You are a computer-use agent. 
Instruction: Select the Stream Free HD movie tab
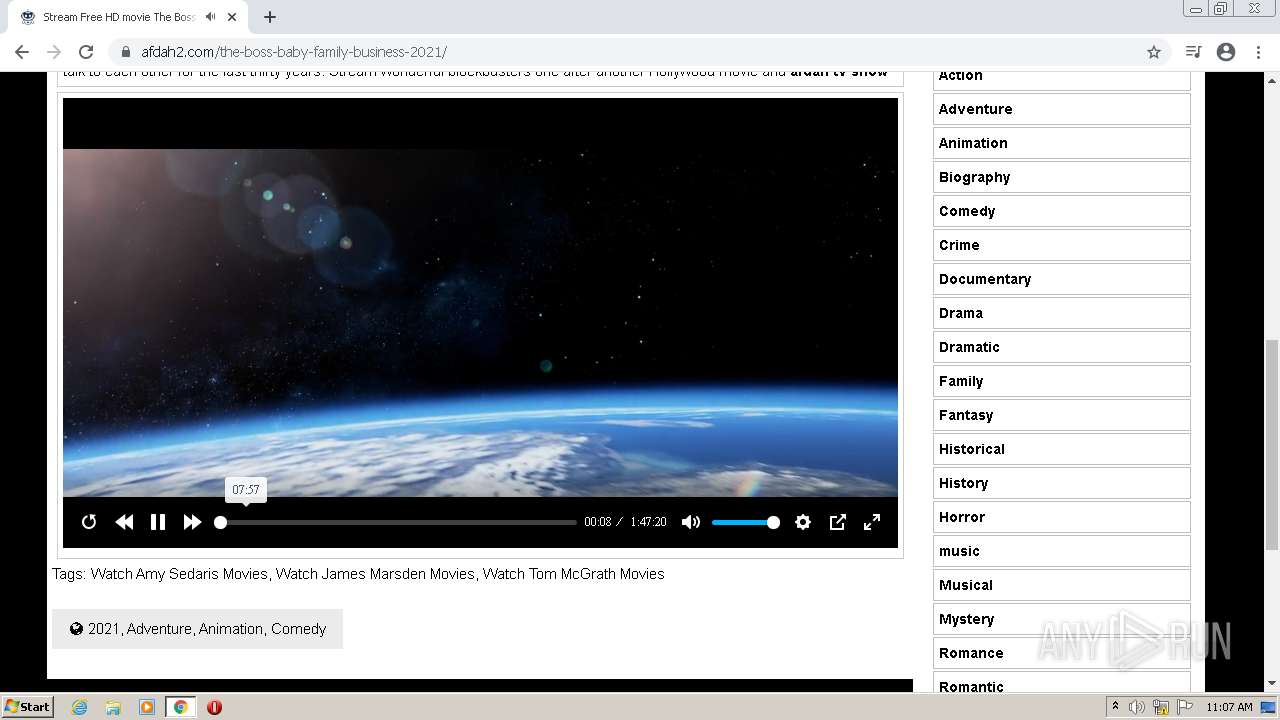click(x=128, y=17)
